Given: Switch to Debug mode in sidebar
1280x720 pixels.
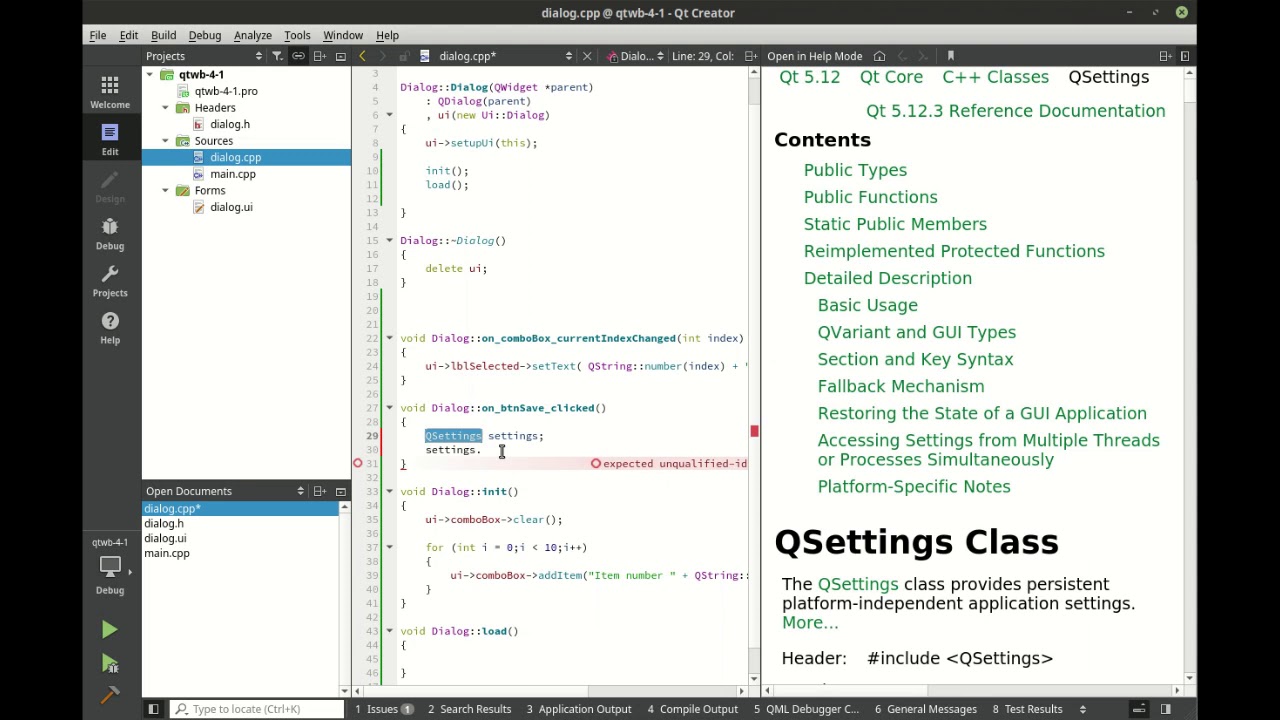Looking at the screenshot, I should click(110, 233).
